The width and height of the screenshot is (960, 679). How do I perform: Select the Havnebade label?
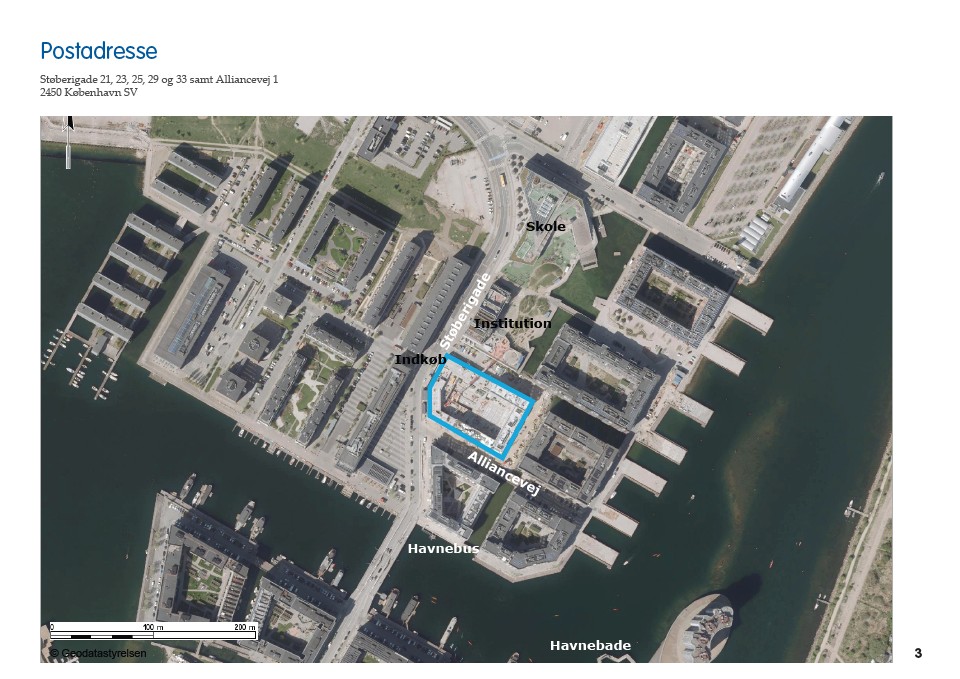pyautogui.click(x=590, y=646)
